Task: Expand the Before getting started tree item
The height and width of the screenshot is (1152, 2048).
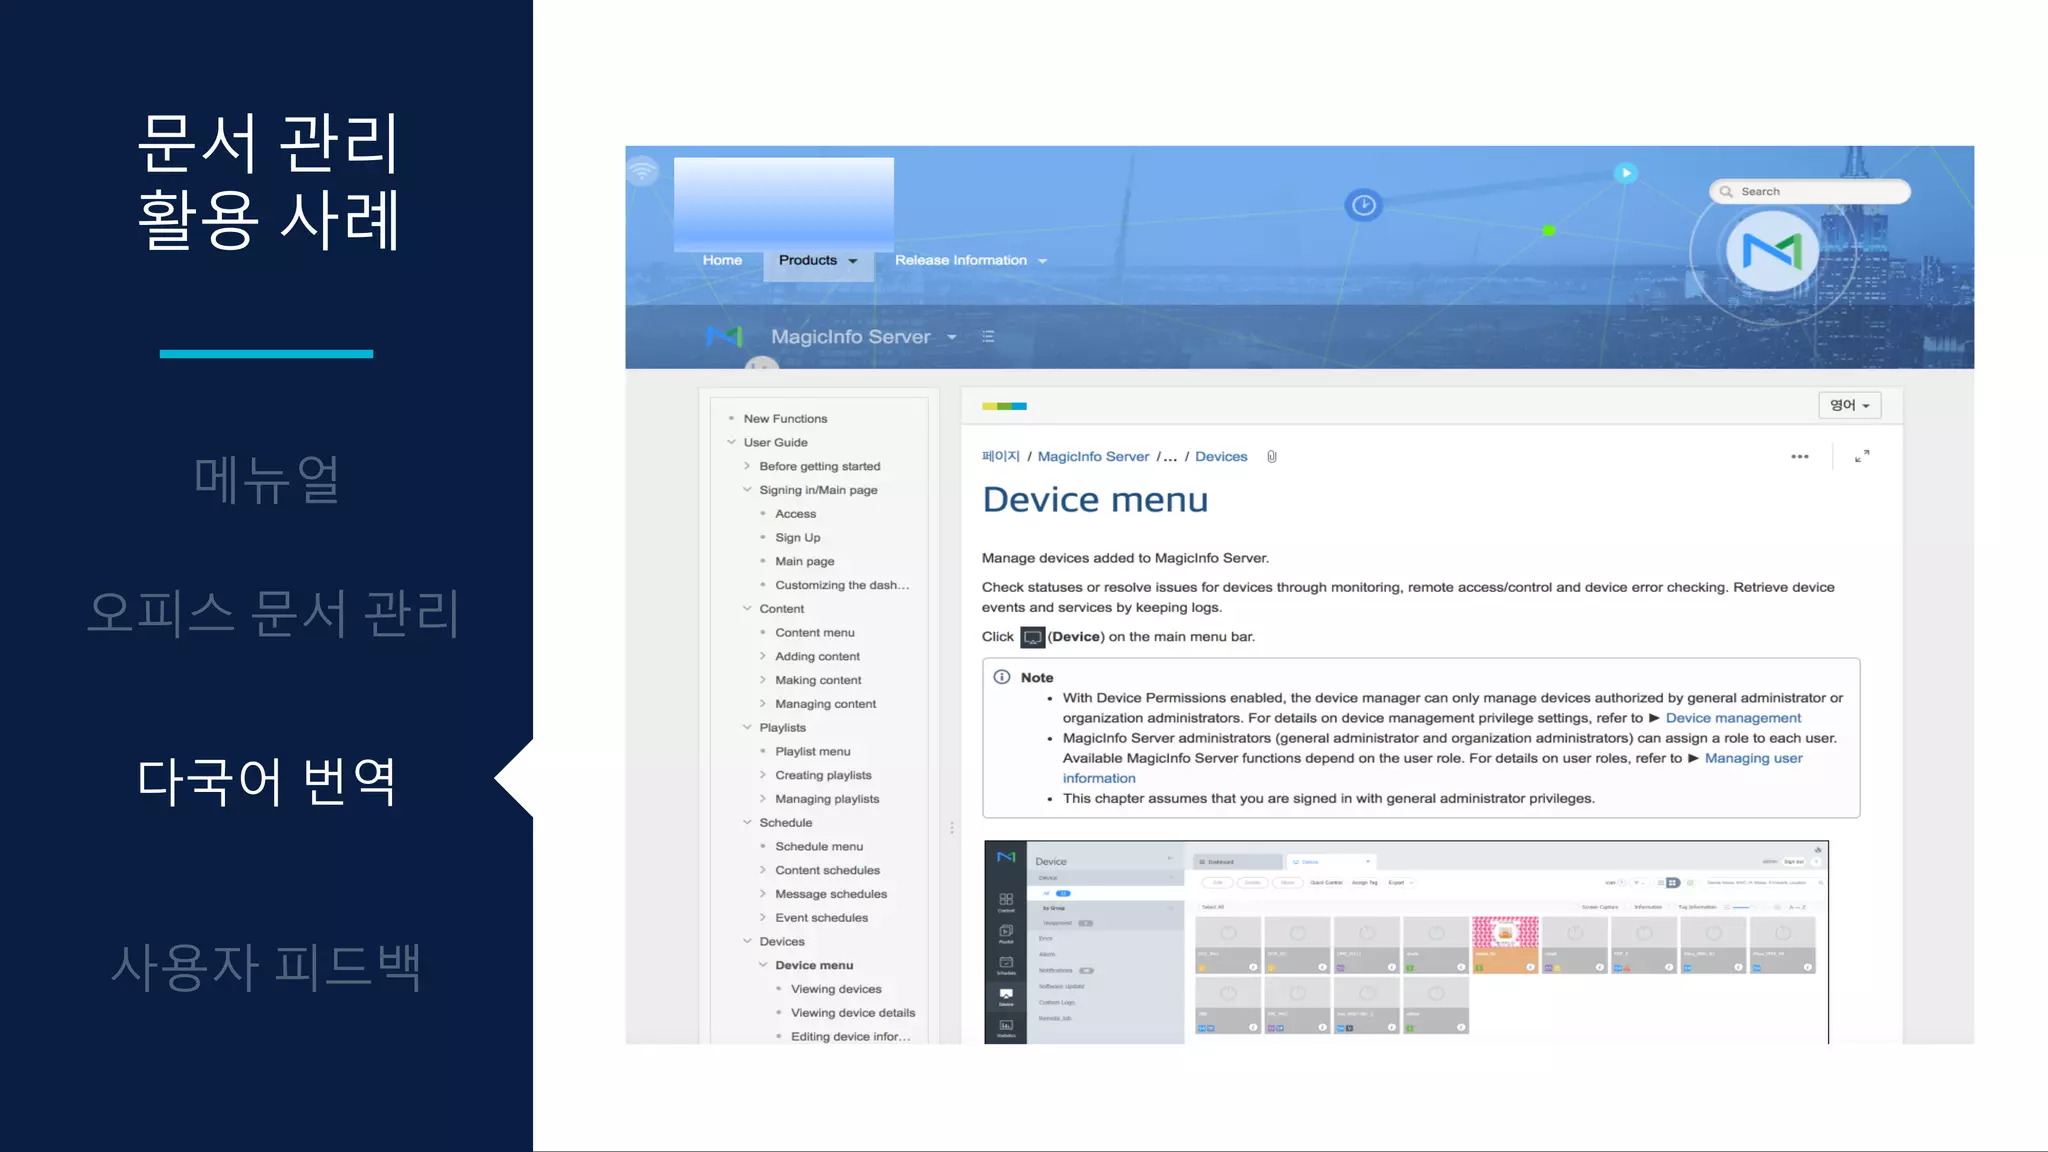Action: click(x=747, y=466)
